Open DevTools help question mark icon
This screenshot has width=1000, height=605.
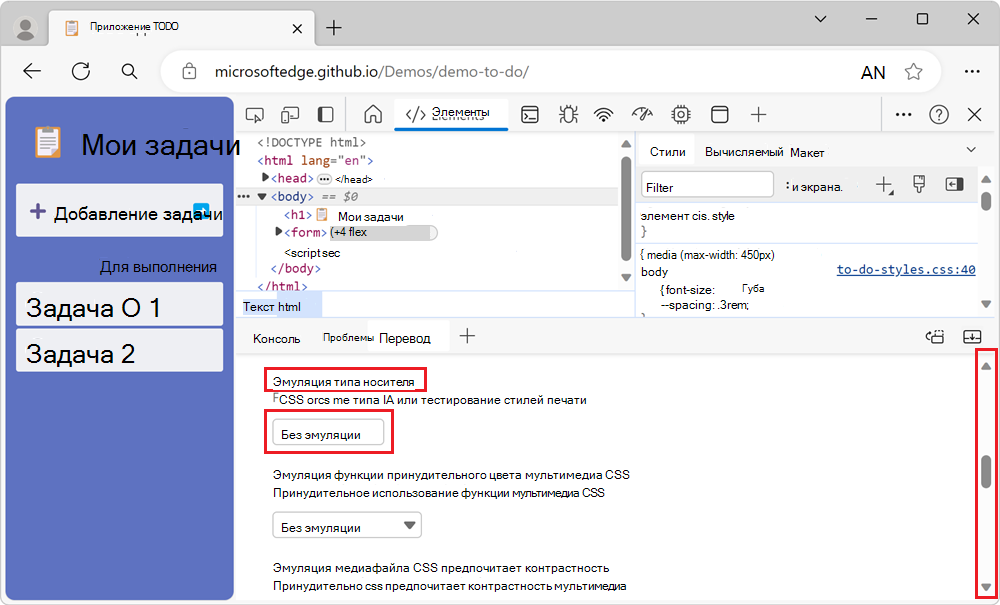(x=939, y=115)
